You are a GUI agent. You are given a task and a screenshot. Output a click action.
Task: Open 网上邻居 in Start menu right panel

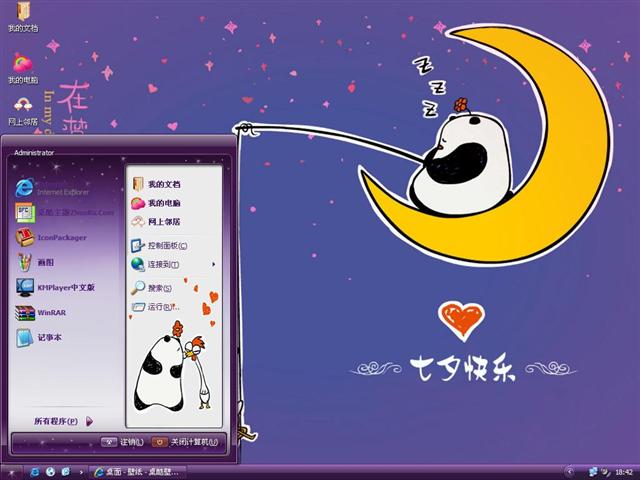[157, 222]
